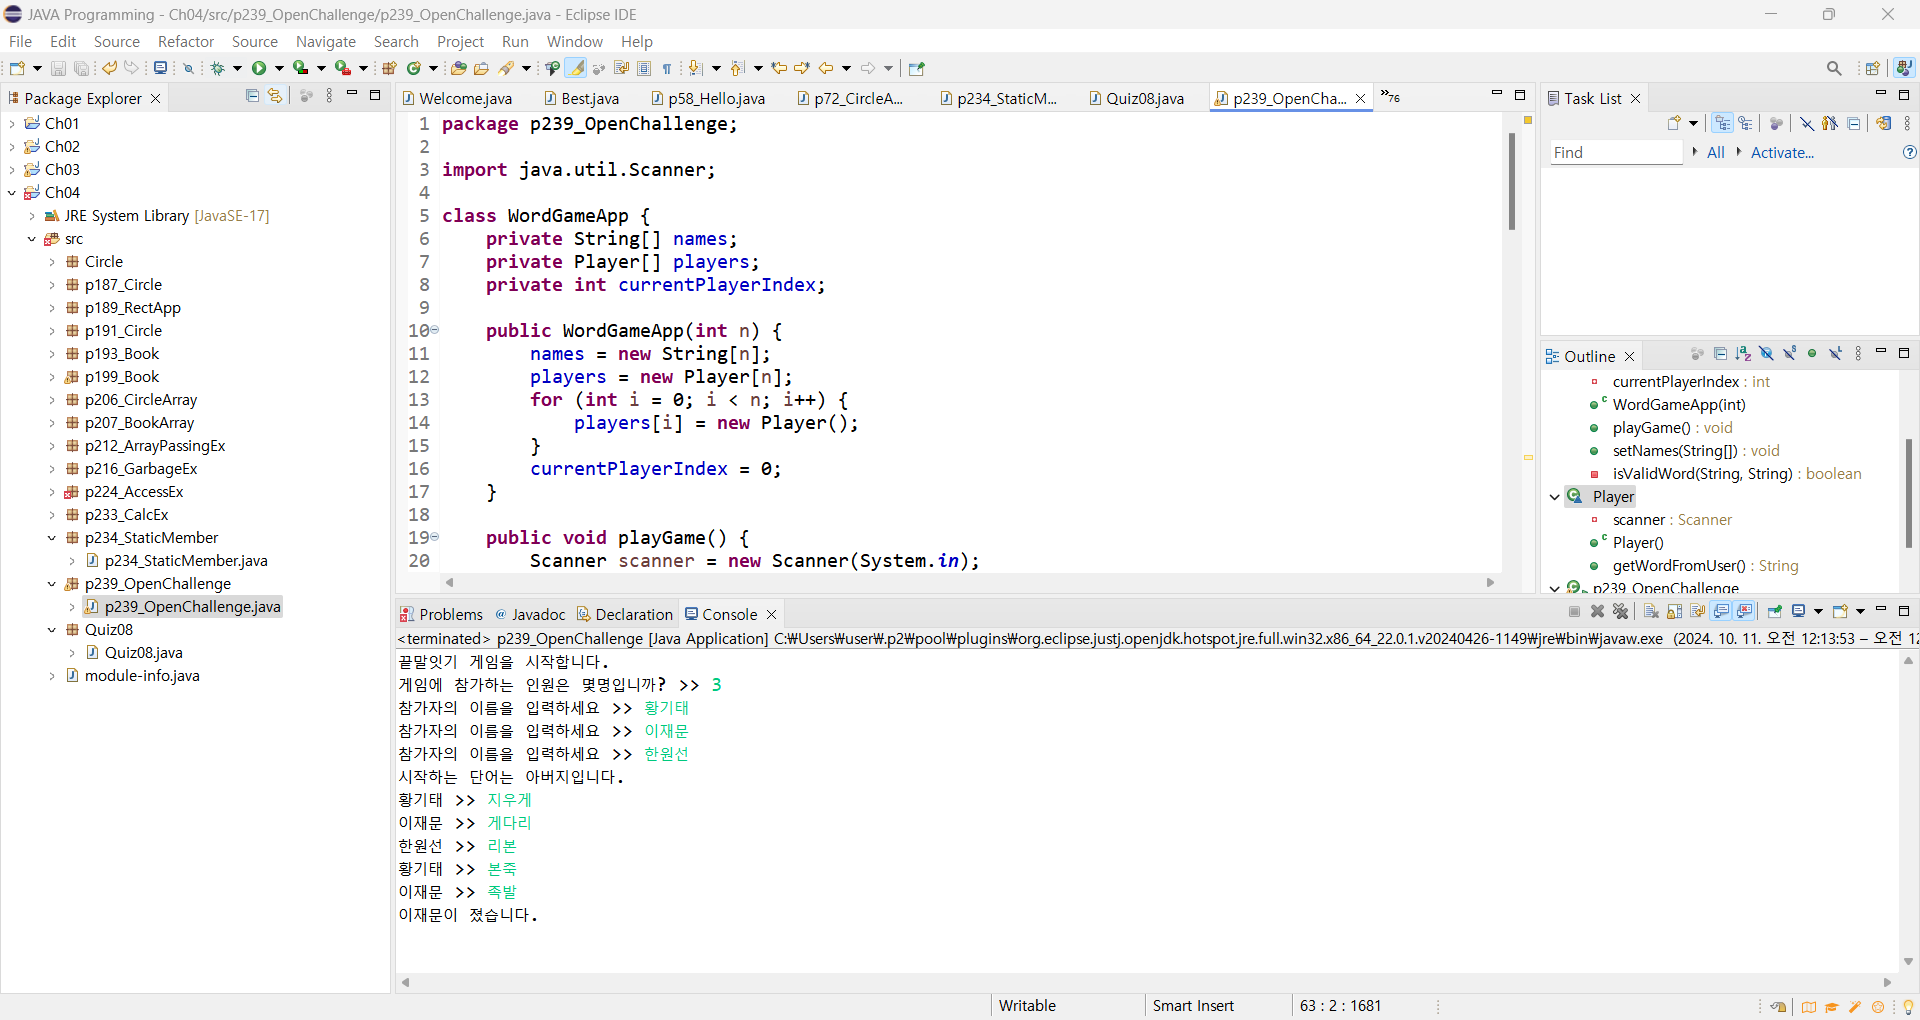Switch to the Declaration tab
Screen dimensions: 1920x1020
coord(625,614)
